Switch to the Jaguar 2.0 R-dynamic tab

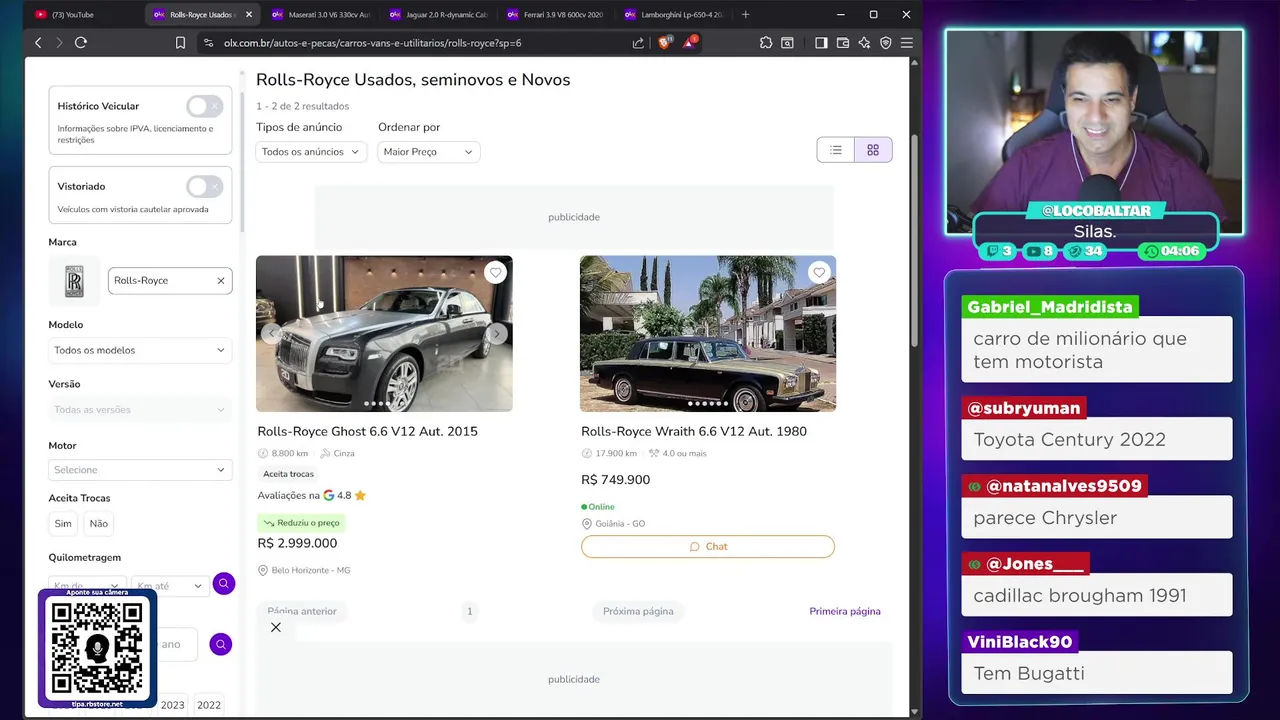coord(438,15)
